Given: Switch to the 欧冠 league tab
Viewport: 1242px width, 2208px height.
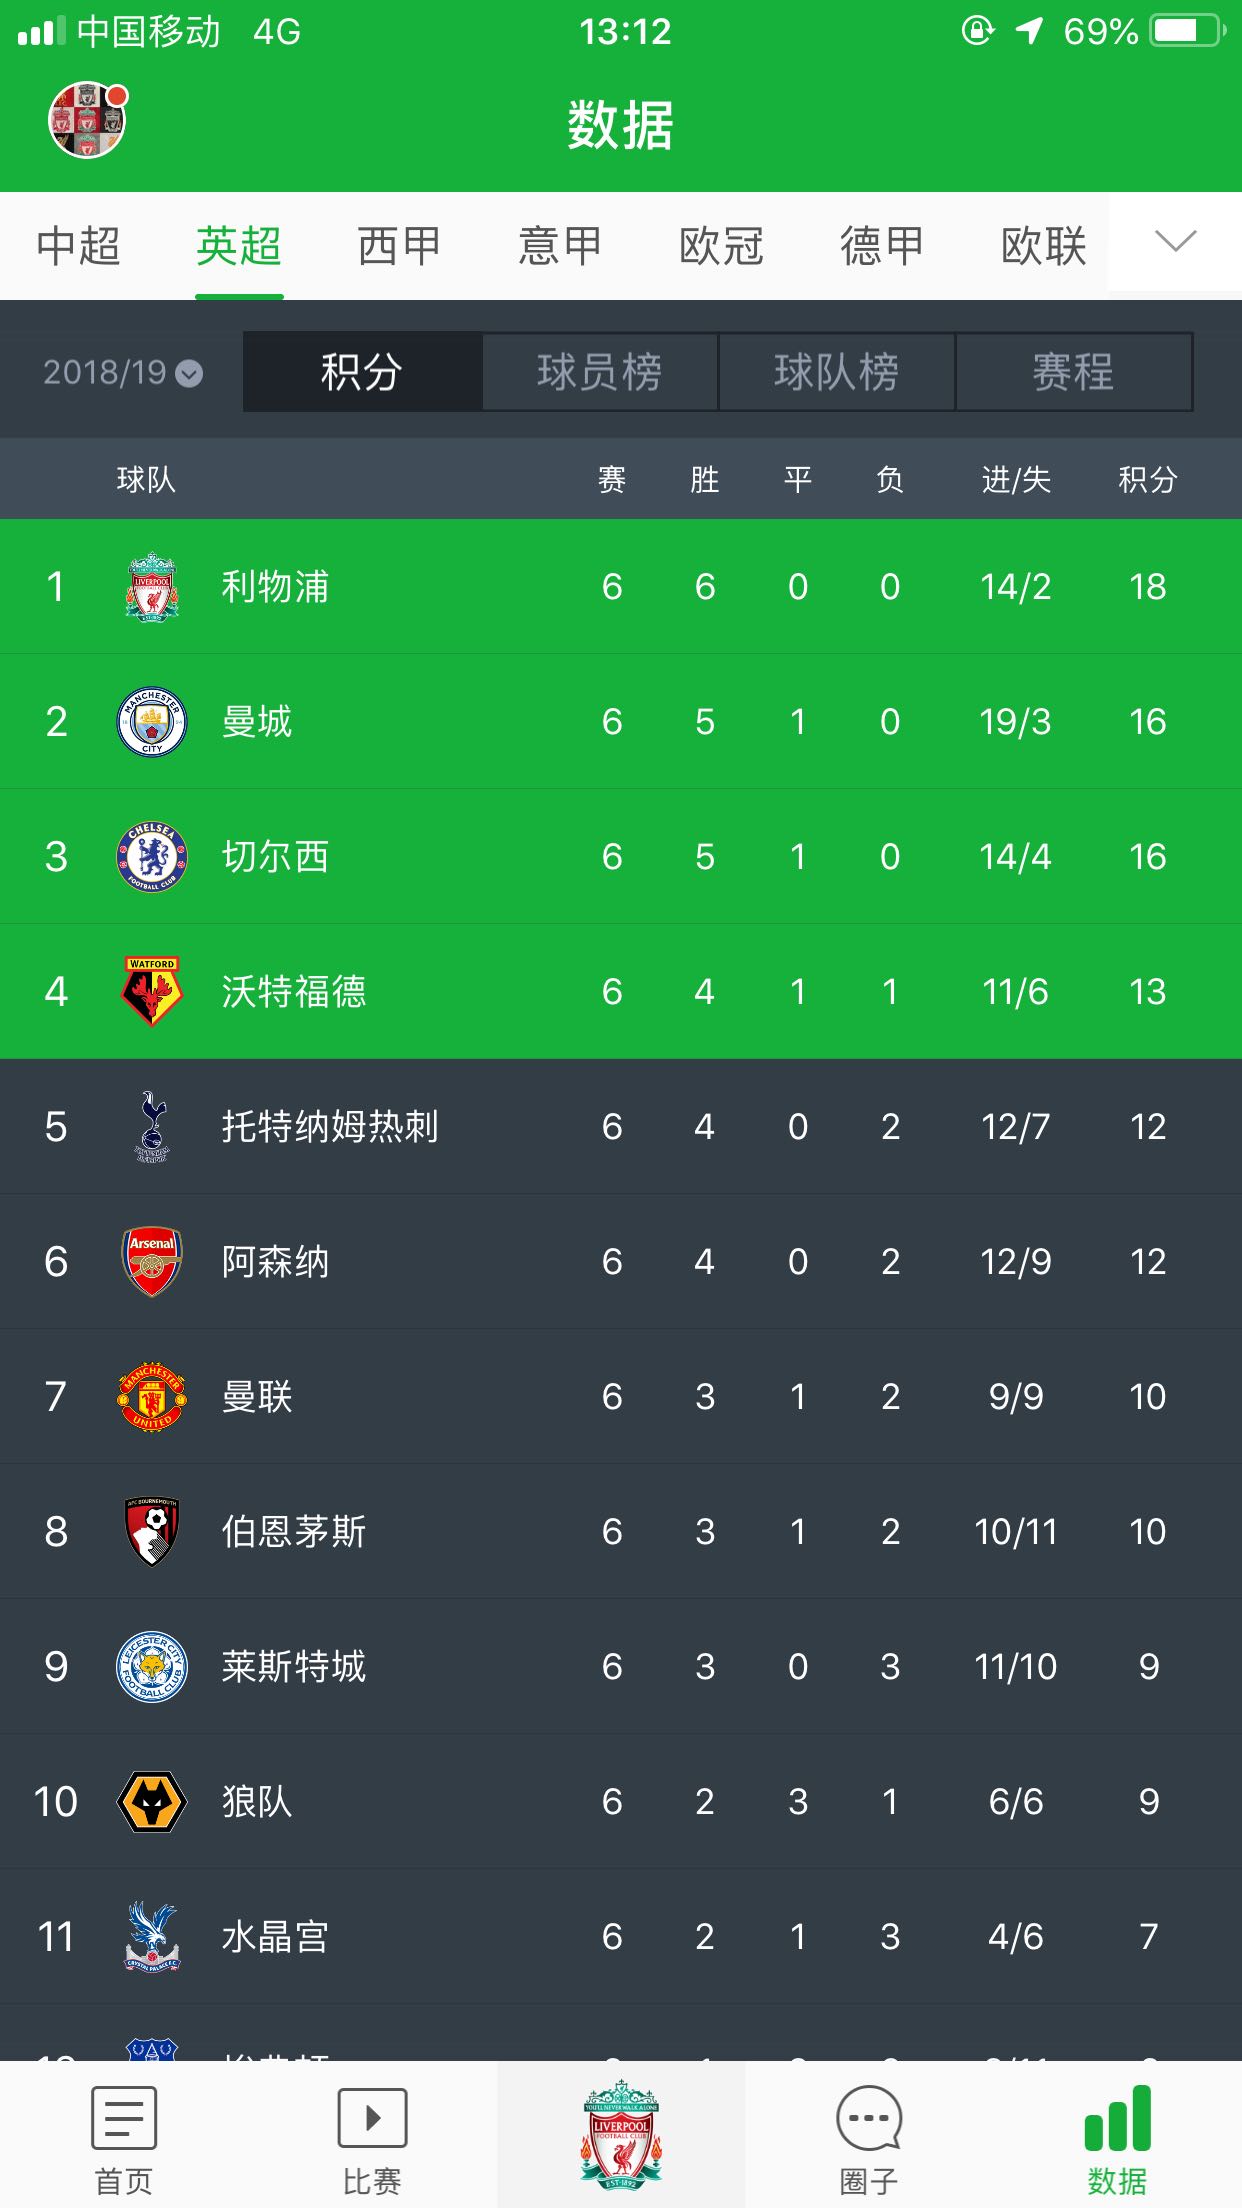Looking at the screenshot, I should [721, 246].
